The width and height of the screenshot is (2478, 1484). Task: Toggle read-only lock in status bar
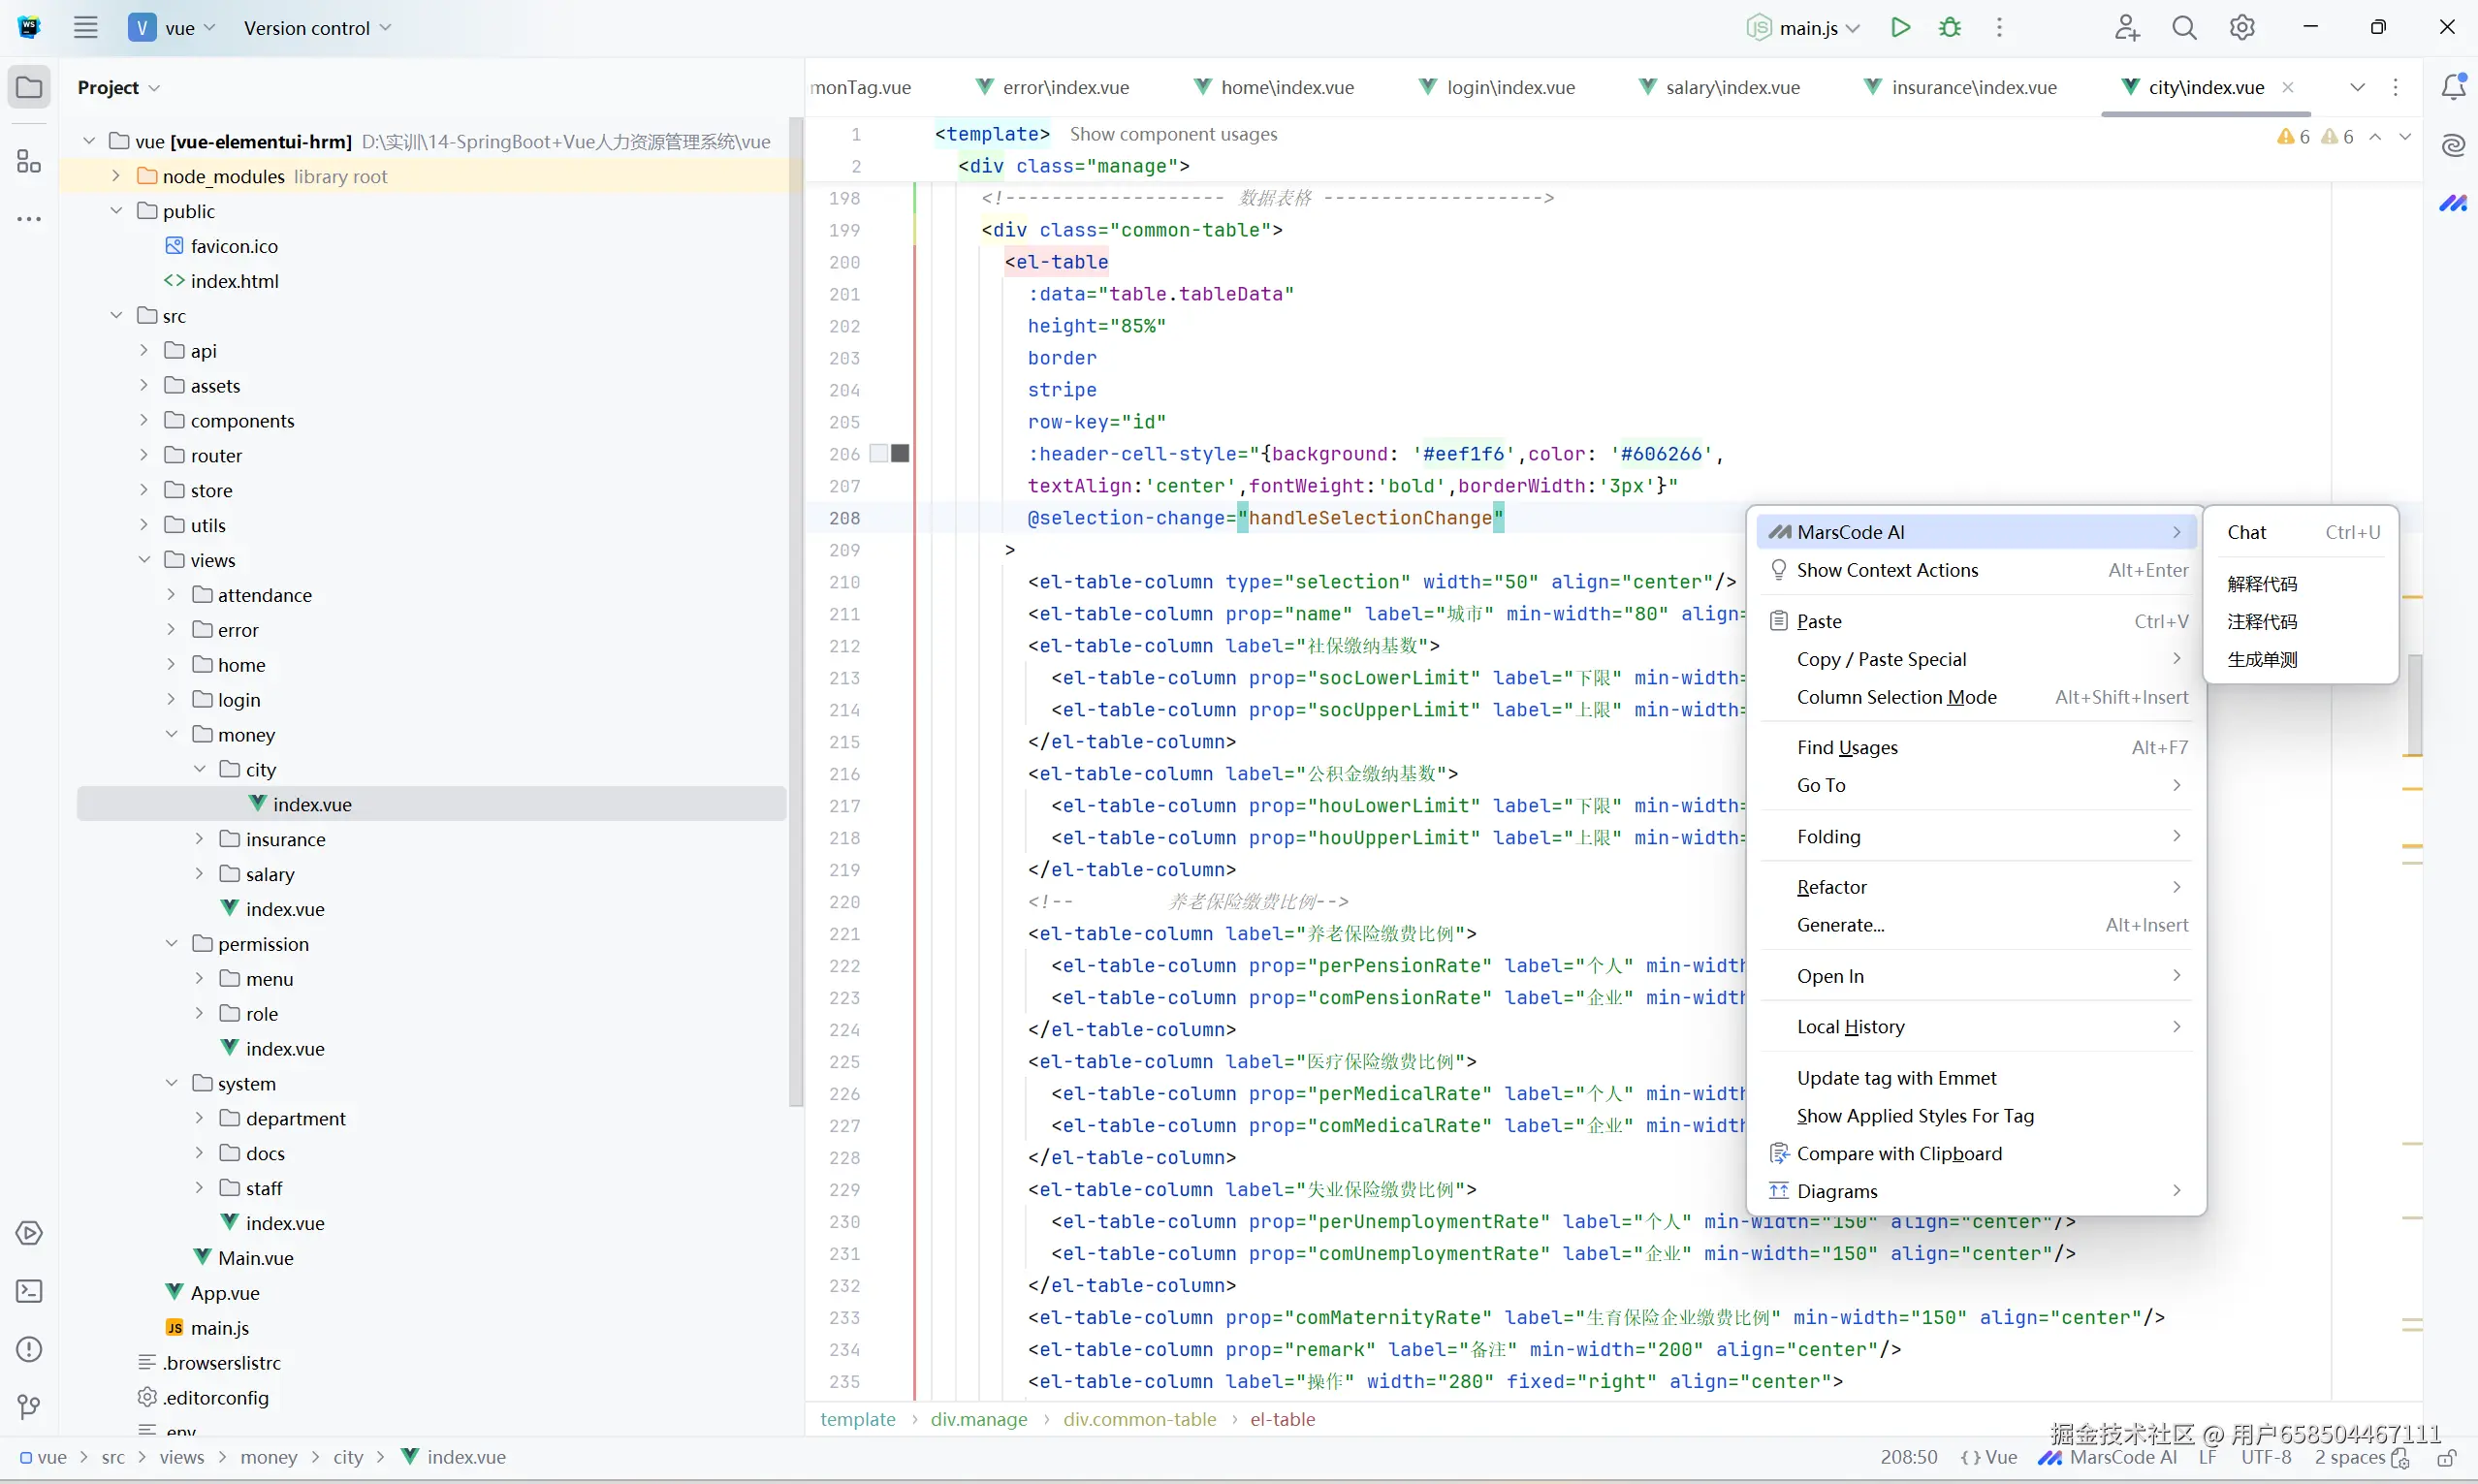[2446, 1458]
